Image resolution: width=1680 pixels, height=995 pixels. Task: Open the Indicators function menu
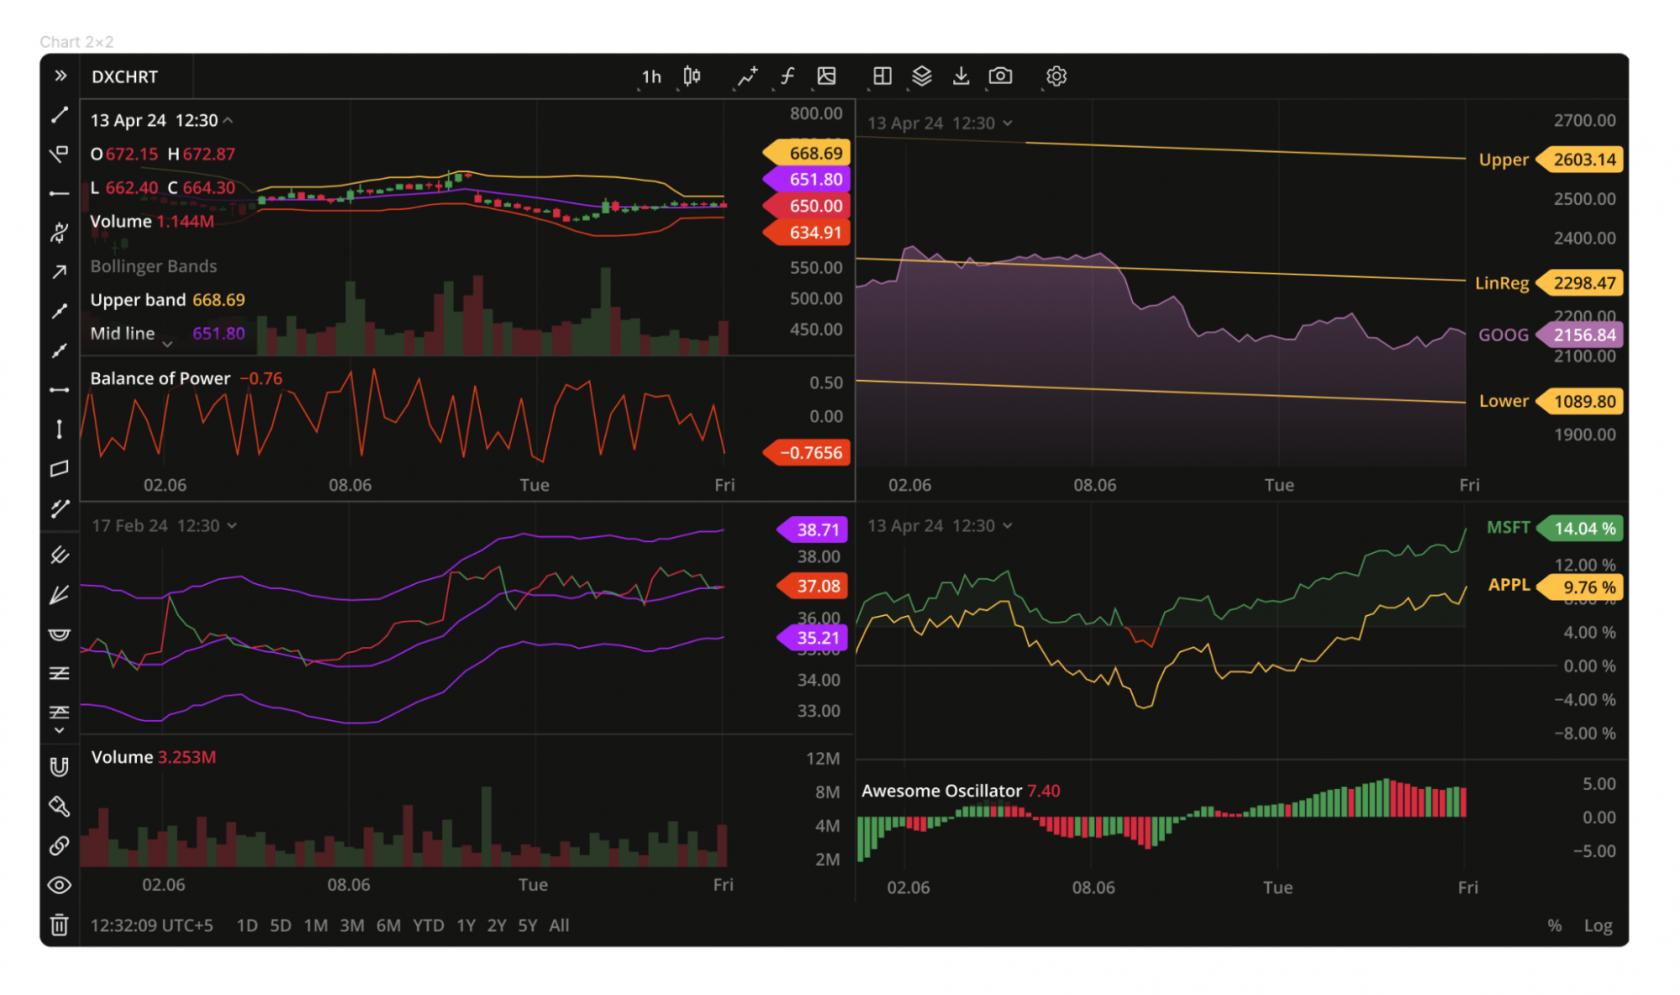coord(787,76)
